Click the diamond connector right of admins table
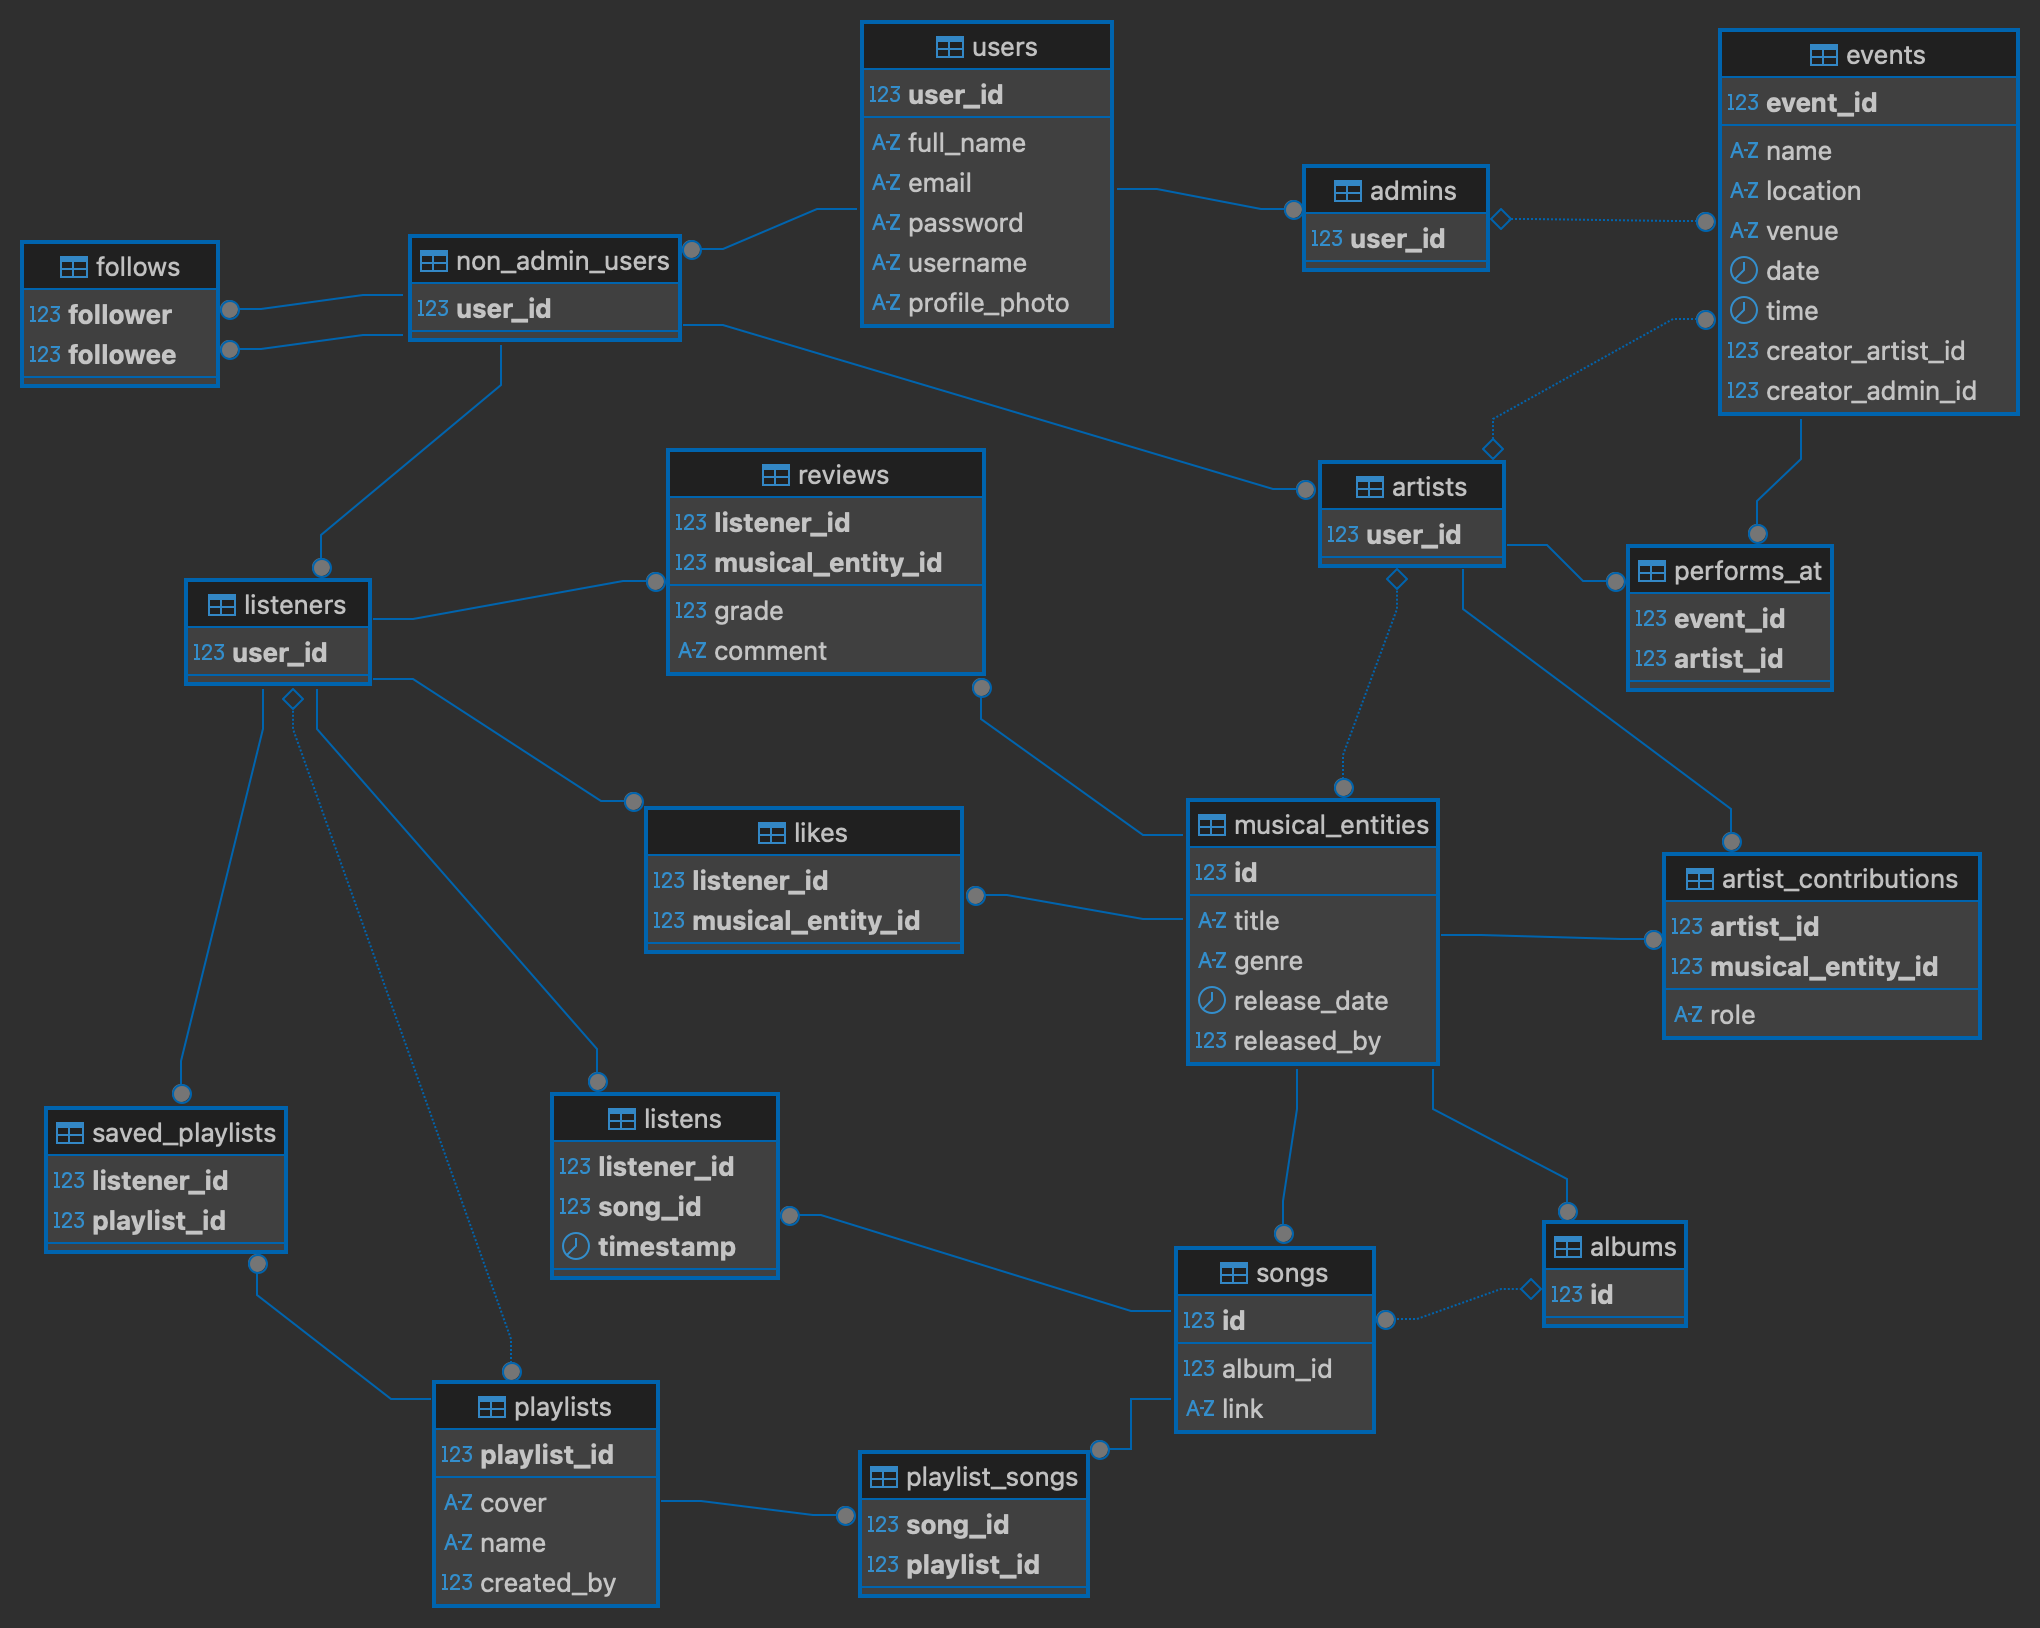 pos(1501,219)
